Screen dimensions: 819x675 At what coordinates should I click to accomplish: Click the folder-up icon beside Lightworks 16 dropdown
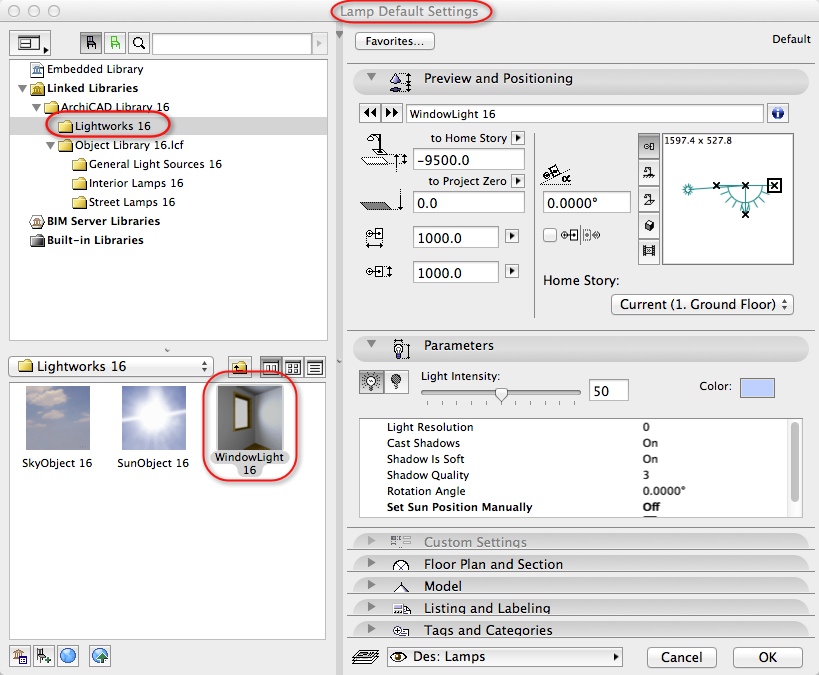[238, 367]
